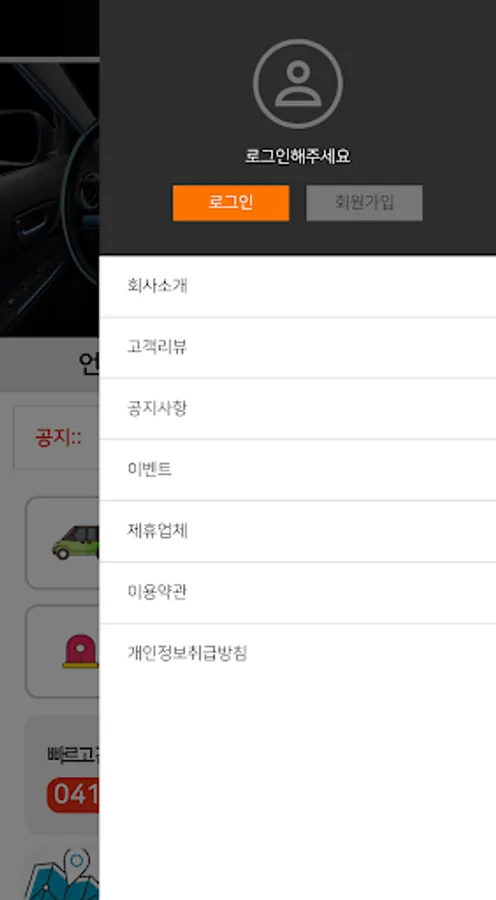Click the 로그인해주세요 prompt text
The width and height of the screenshot is (496, 900).
[x=298, y=156]
